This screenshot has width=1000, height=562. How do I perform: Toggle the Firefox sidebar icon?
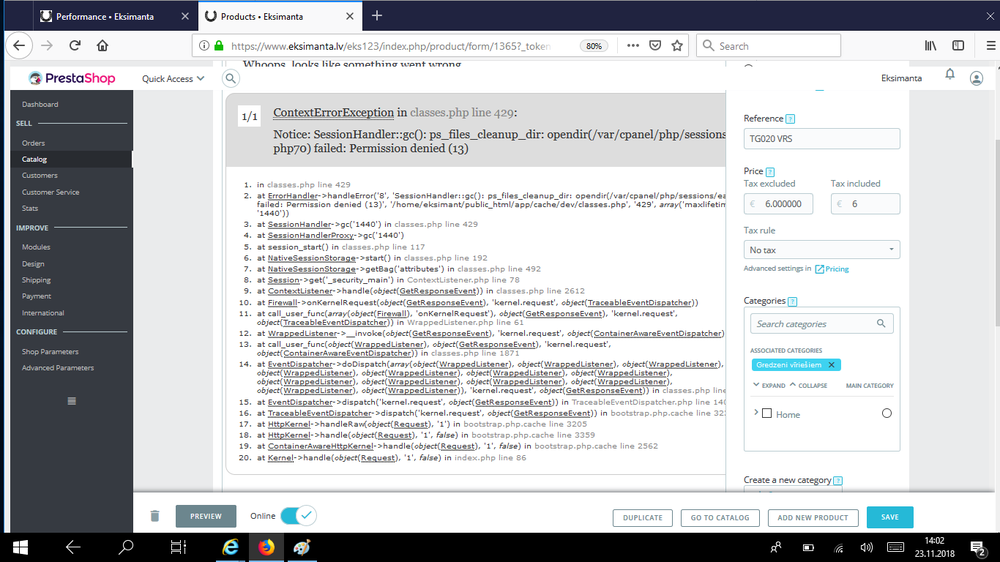click(x=958, y=45)
